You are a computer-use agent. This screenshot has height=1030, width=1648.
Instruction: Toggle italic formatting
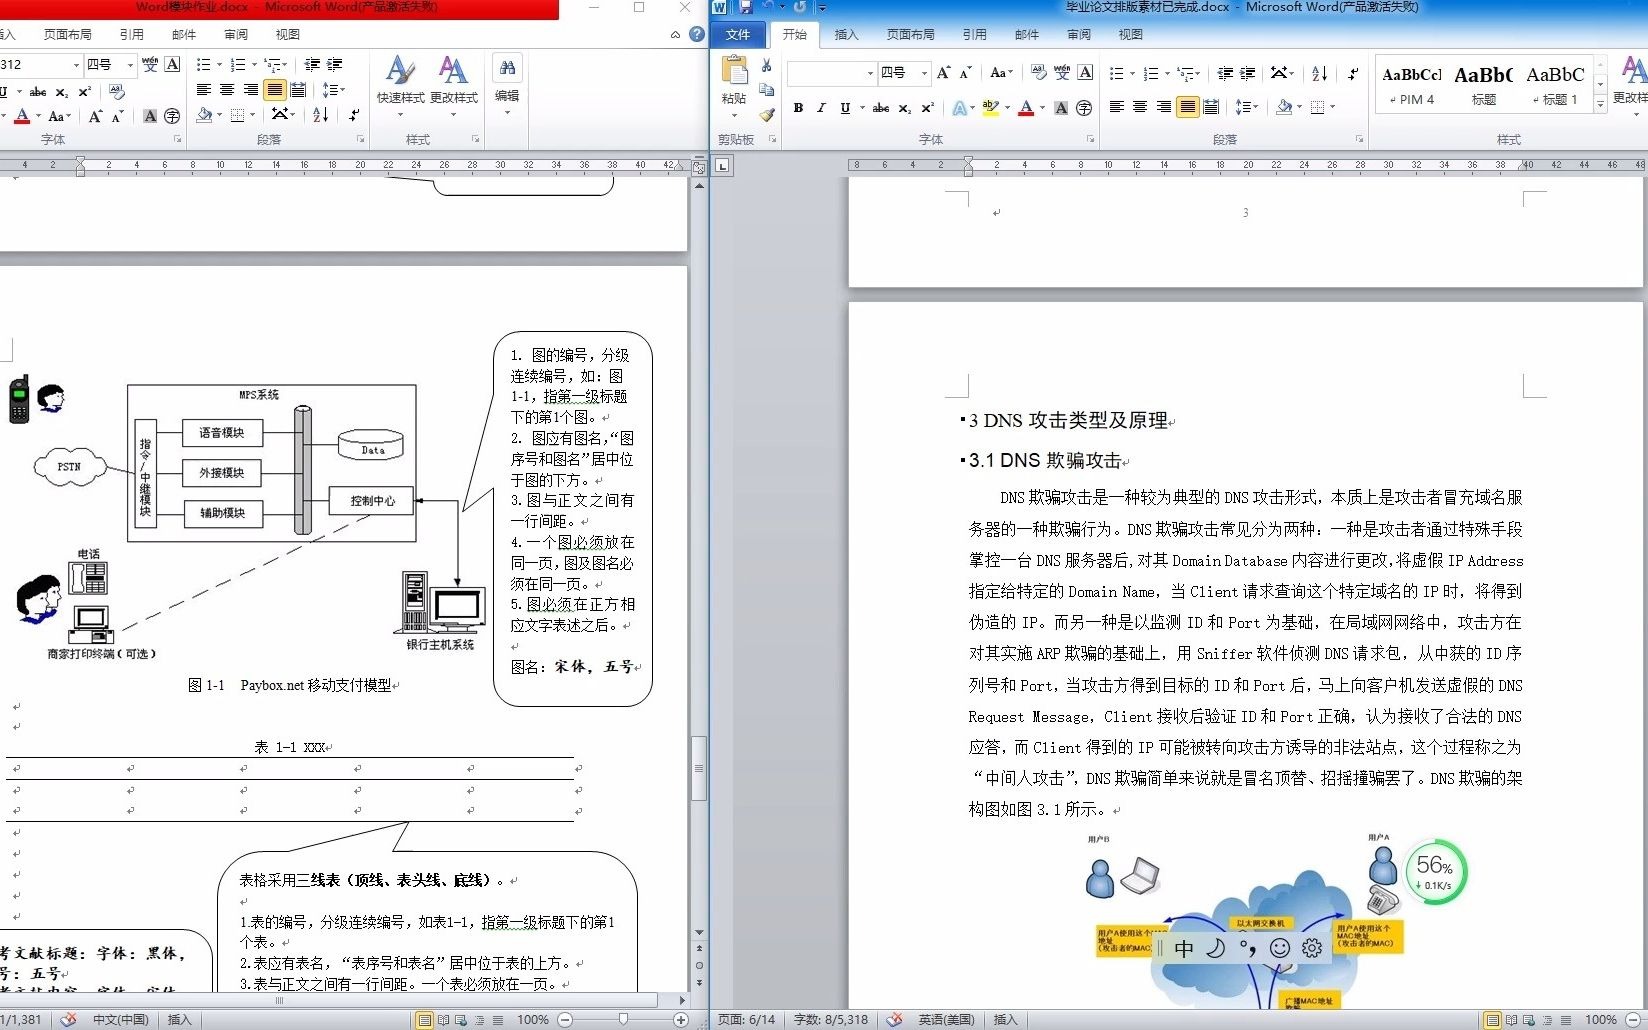click(x=820, y=107)
